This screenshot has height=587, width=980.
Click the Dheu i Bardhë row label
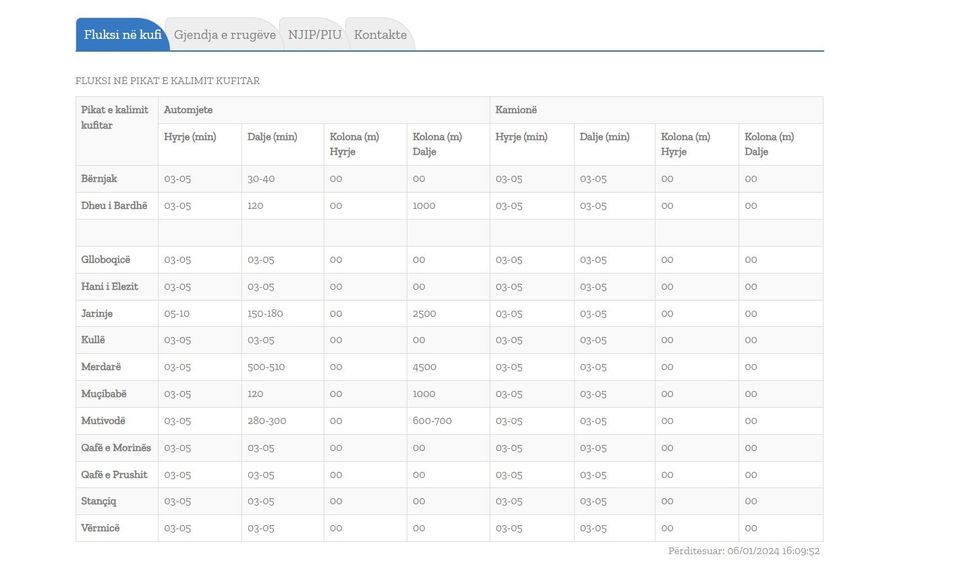pos(114,206)
